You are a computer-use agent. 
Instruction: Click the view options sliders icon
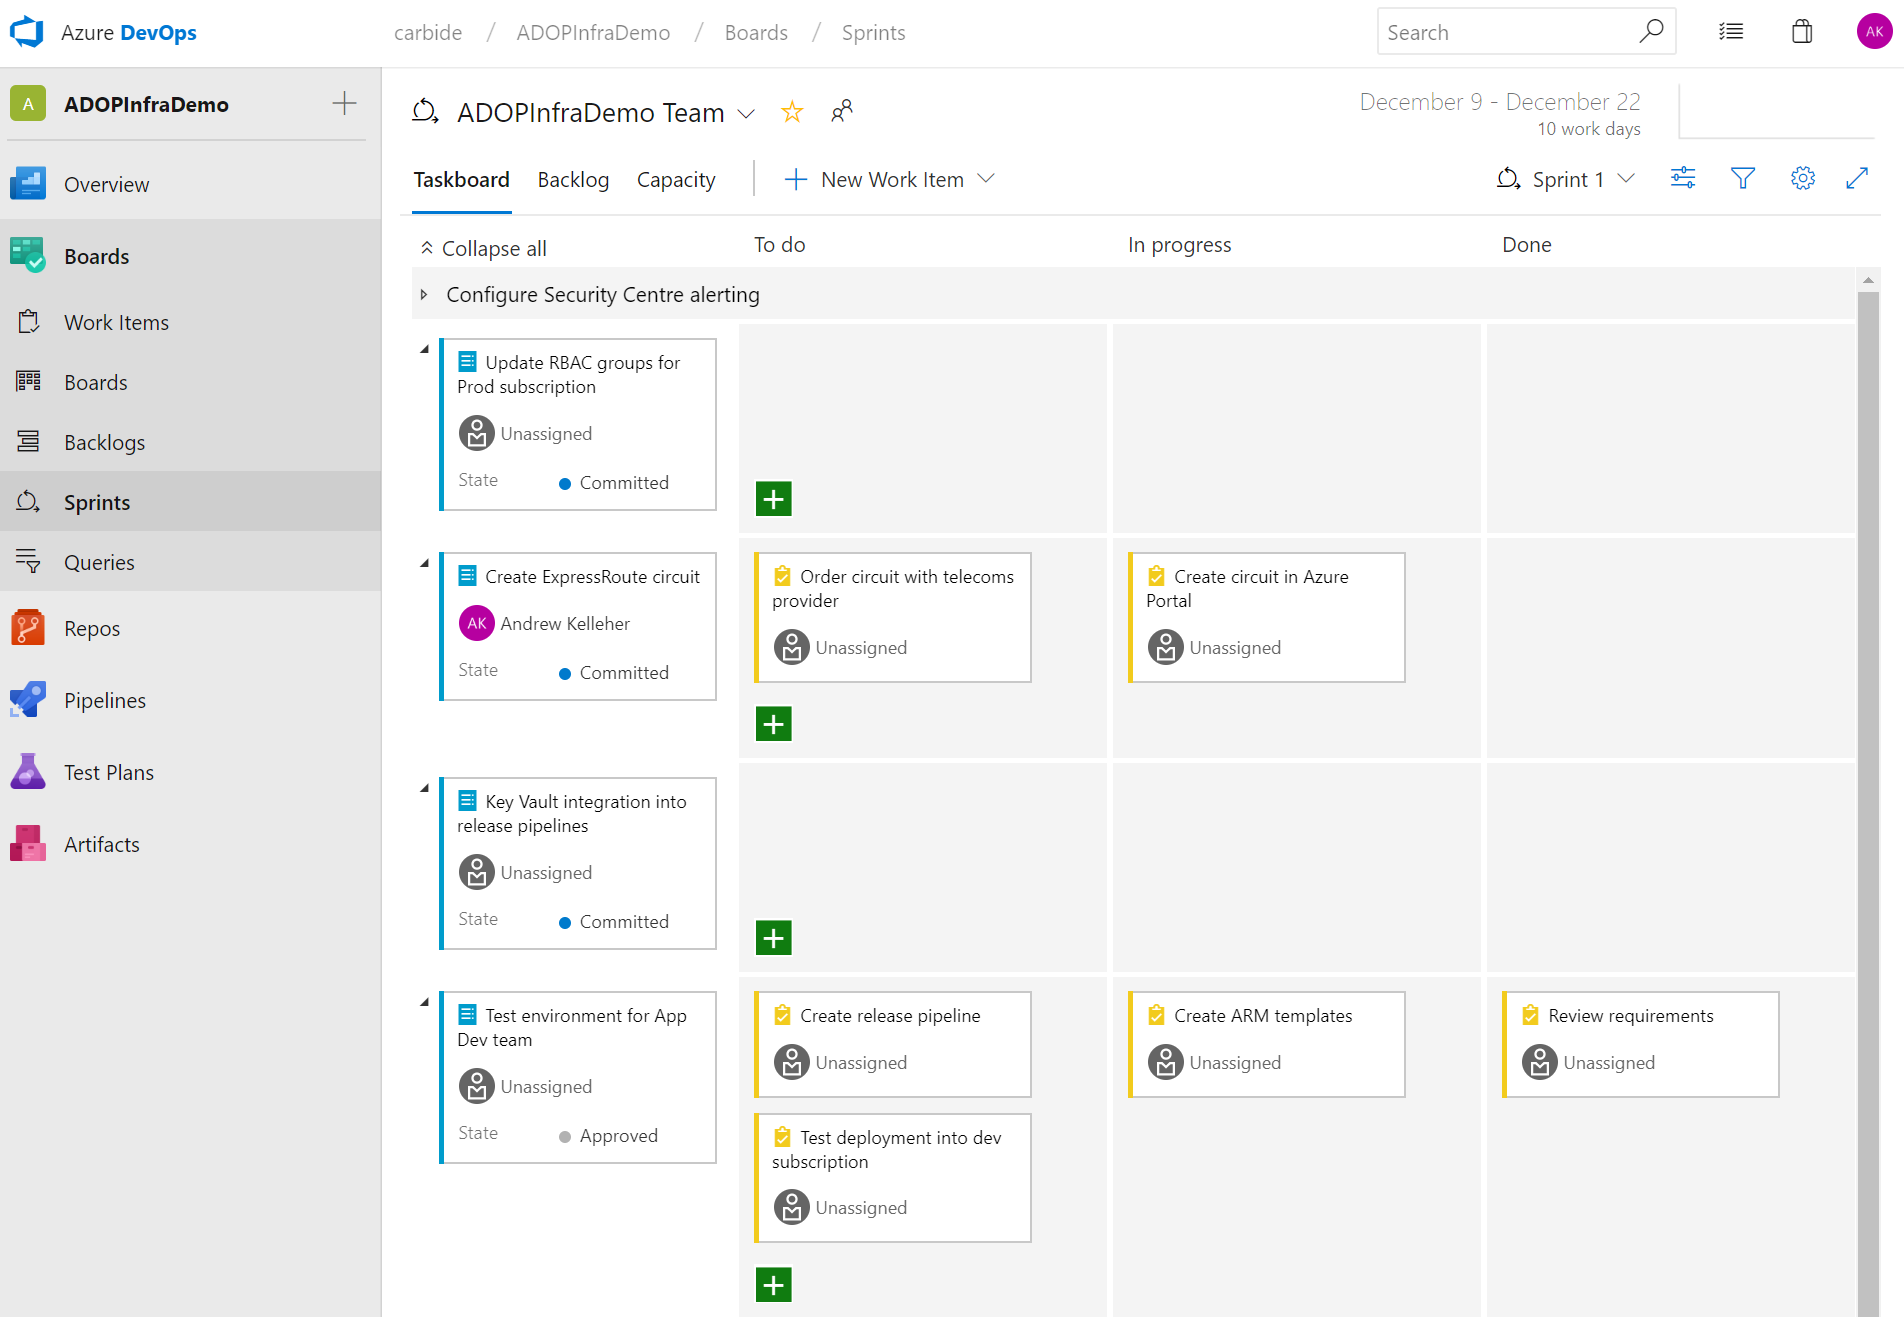[1683, 178]
